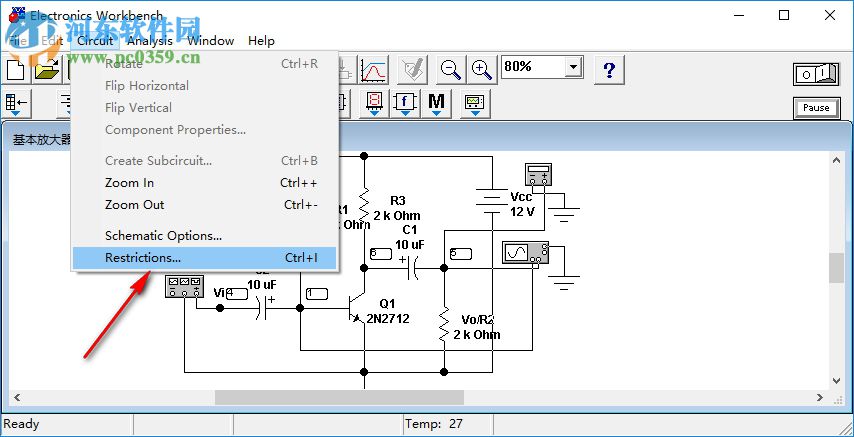854x437 pixels.
Task: Open the Display Graphs toolbar icon
Action: (374, 70)
